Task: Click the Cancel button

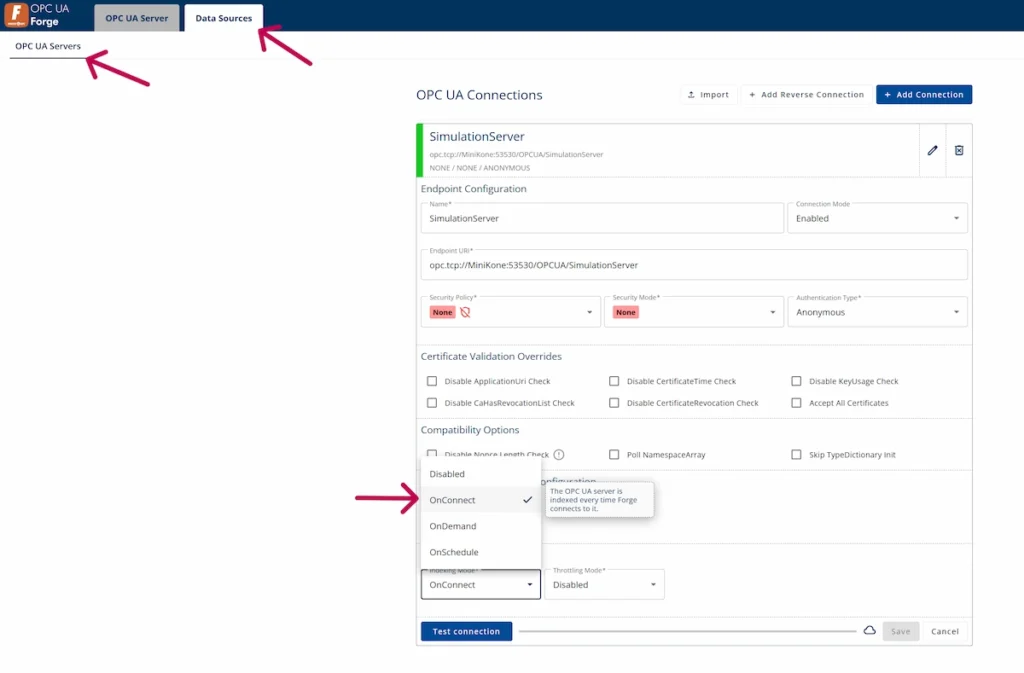Action: pos(944,631)
